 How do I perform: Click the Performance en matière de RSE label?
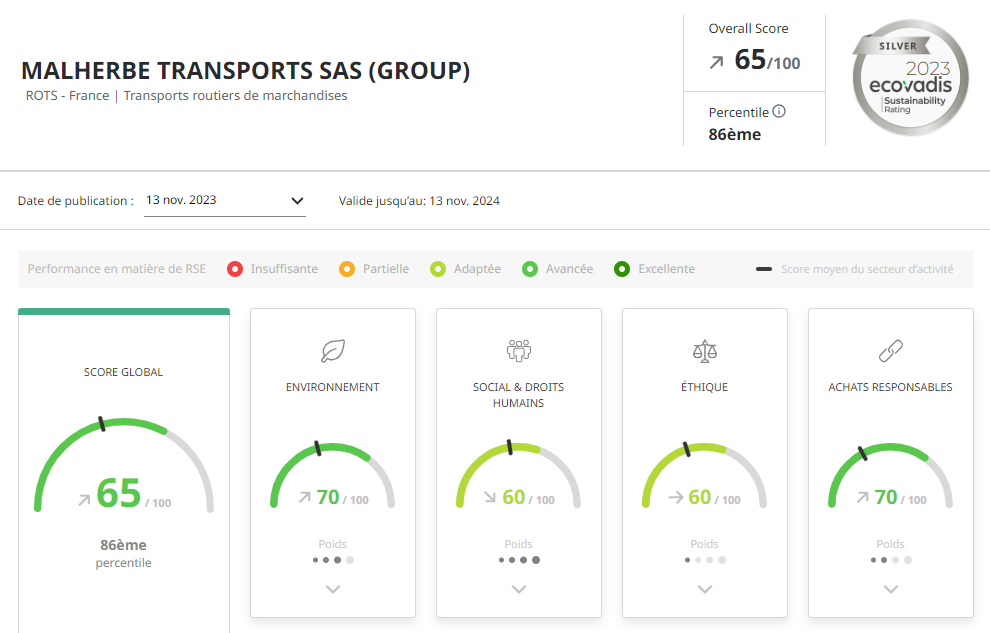117,269
